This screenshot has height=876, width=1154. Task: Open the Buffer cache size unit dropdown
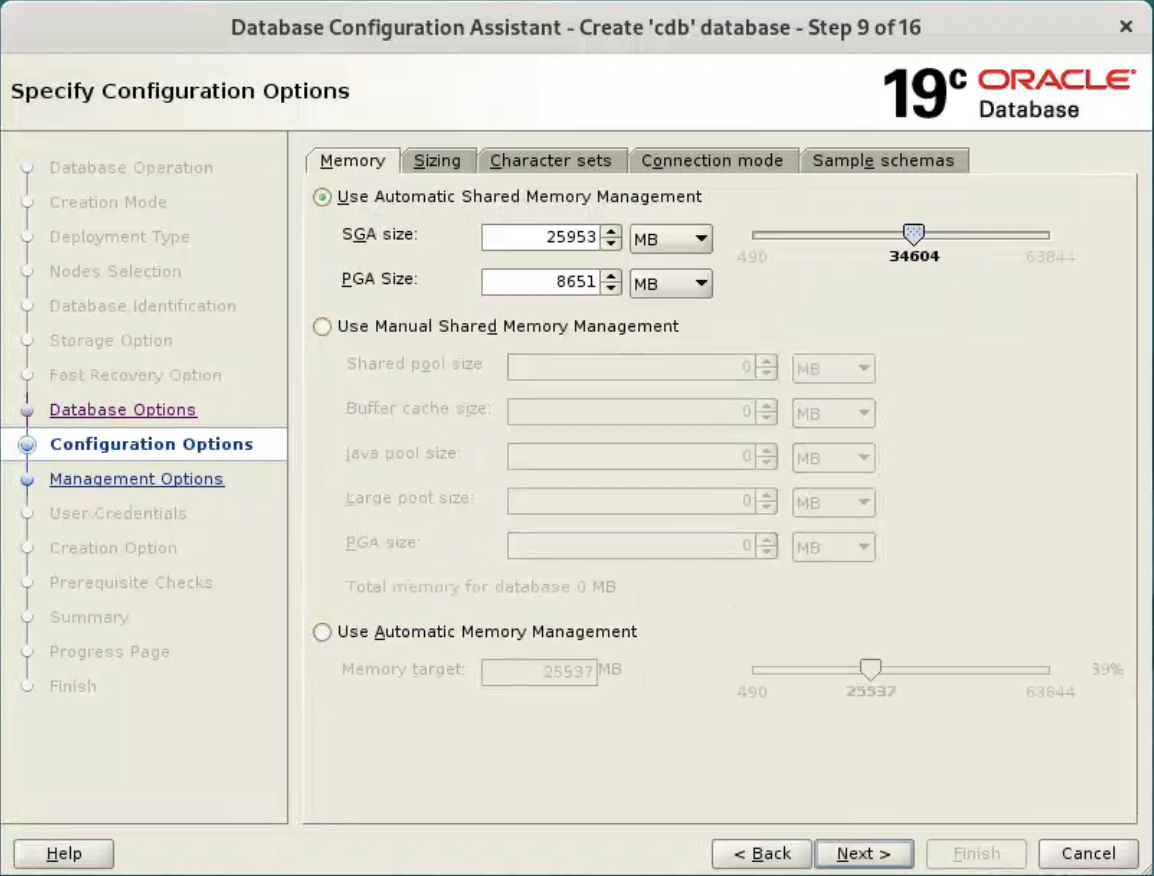(834, 414)
